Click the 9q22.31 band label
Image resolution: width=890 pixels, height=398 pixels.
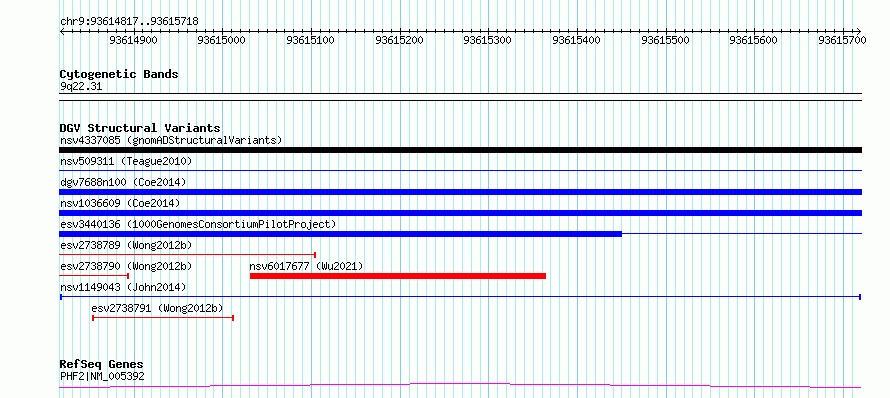pyautogui.click(x=81, y=87)
